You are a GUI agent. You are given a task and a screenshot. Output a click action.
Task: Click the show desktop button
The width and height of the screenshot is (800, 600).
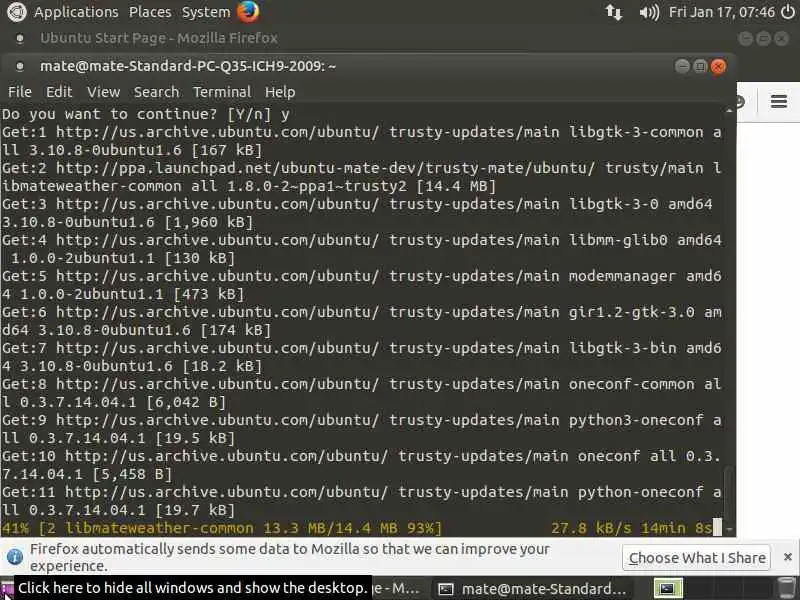[x=6, y=589]
